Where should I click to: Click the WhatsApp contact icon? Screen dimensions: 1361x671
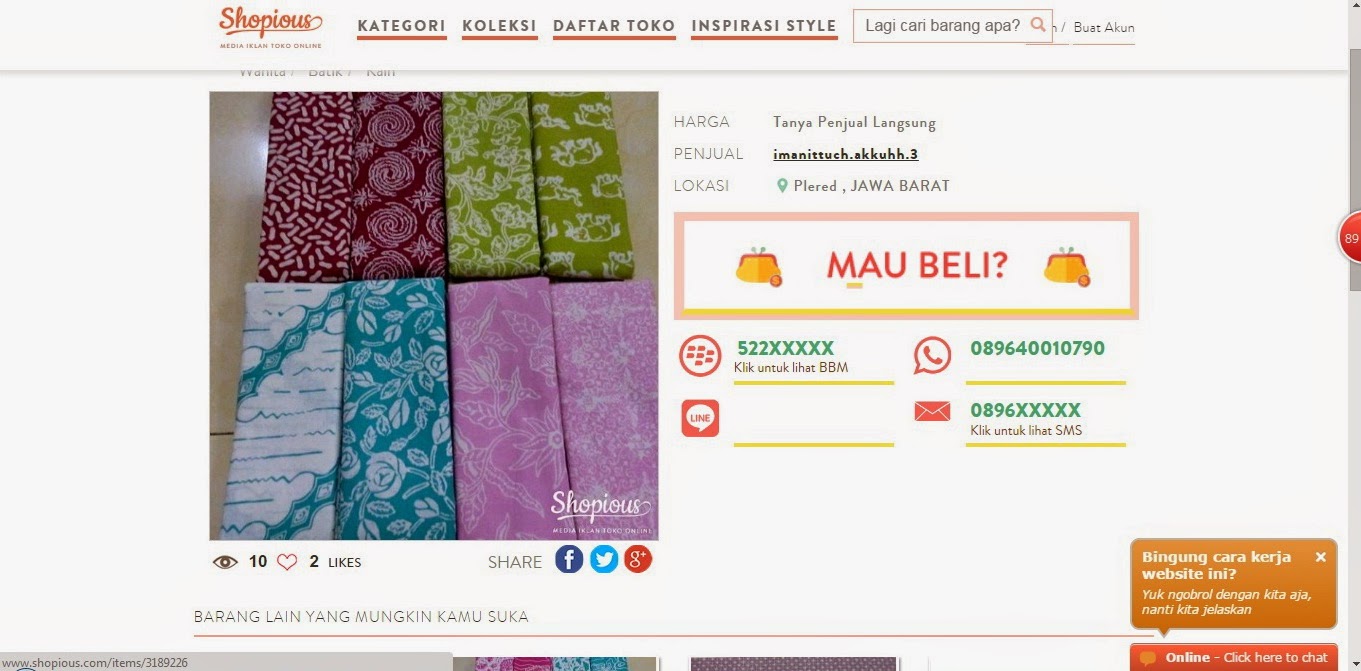(x=932, y=356)
